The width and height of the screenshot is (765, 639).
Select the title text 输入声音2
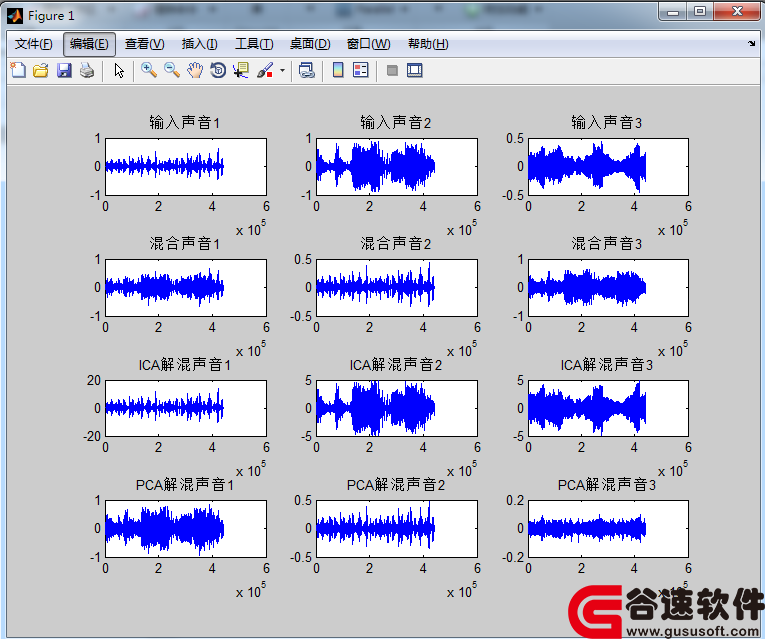pyautogui.click(x=396, y=122)
